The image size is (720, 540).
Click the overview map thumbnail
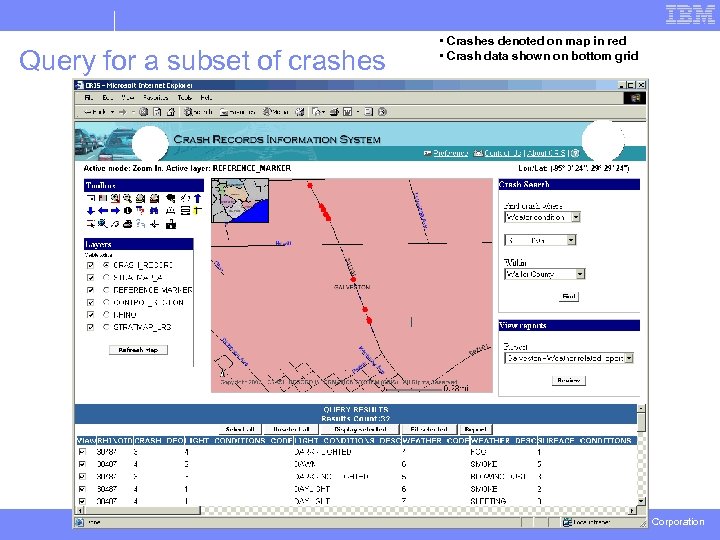click(x=240, y=201)
